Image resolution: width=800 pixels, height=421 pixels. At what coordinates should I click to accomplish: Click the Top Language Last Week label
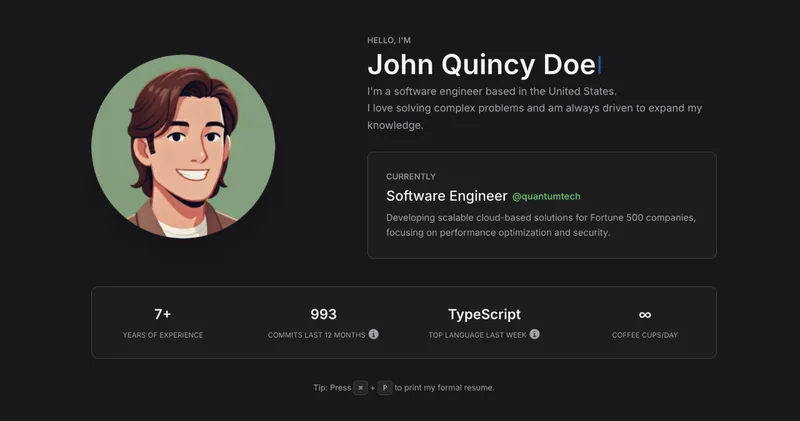coord(477,335)
